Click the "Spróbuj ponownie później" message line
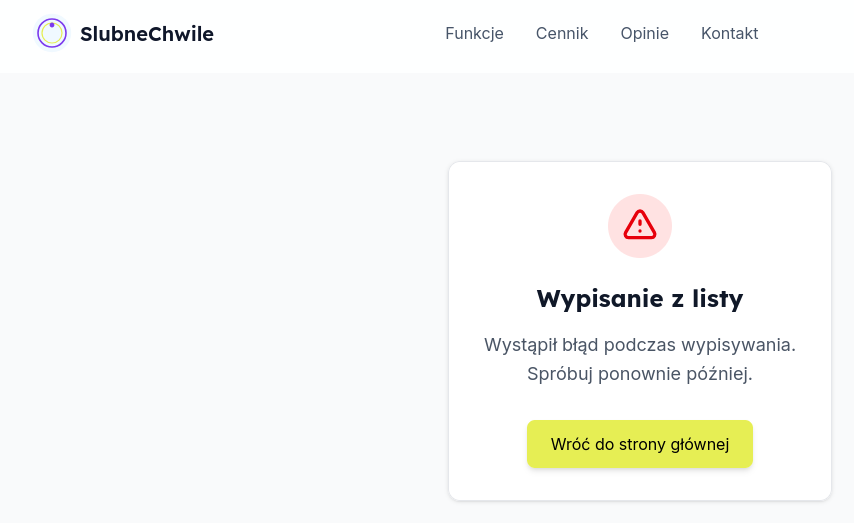 click(x=640, y=374)
